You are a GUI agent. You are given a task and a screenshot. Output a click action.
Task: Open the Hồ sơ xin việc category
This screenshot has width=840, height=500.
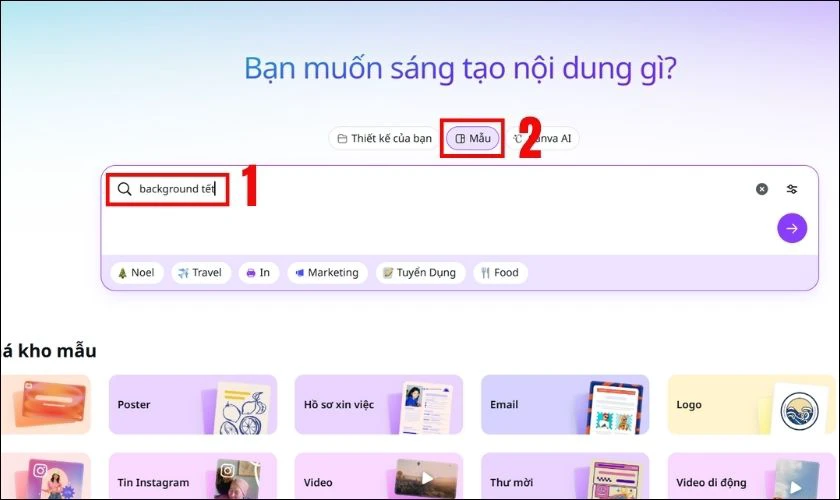point(379,405)
